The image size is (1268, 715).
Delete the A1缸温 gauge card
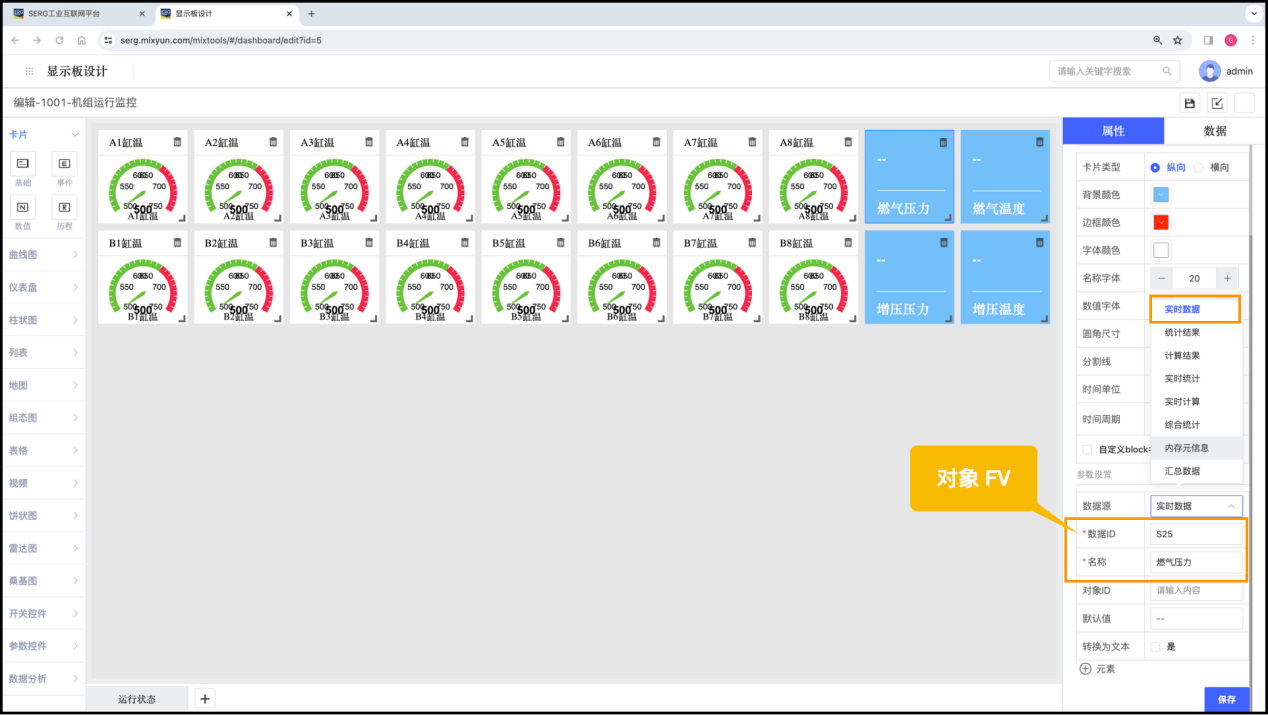(177, 142)
